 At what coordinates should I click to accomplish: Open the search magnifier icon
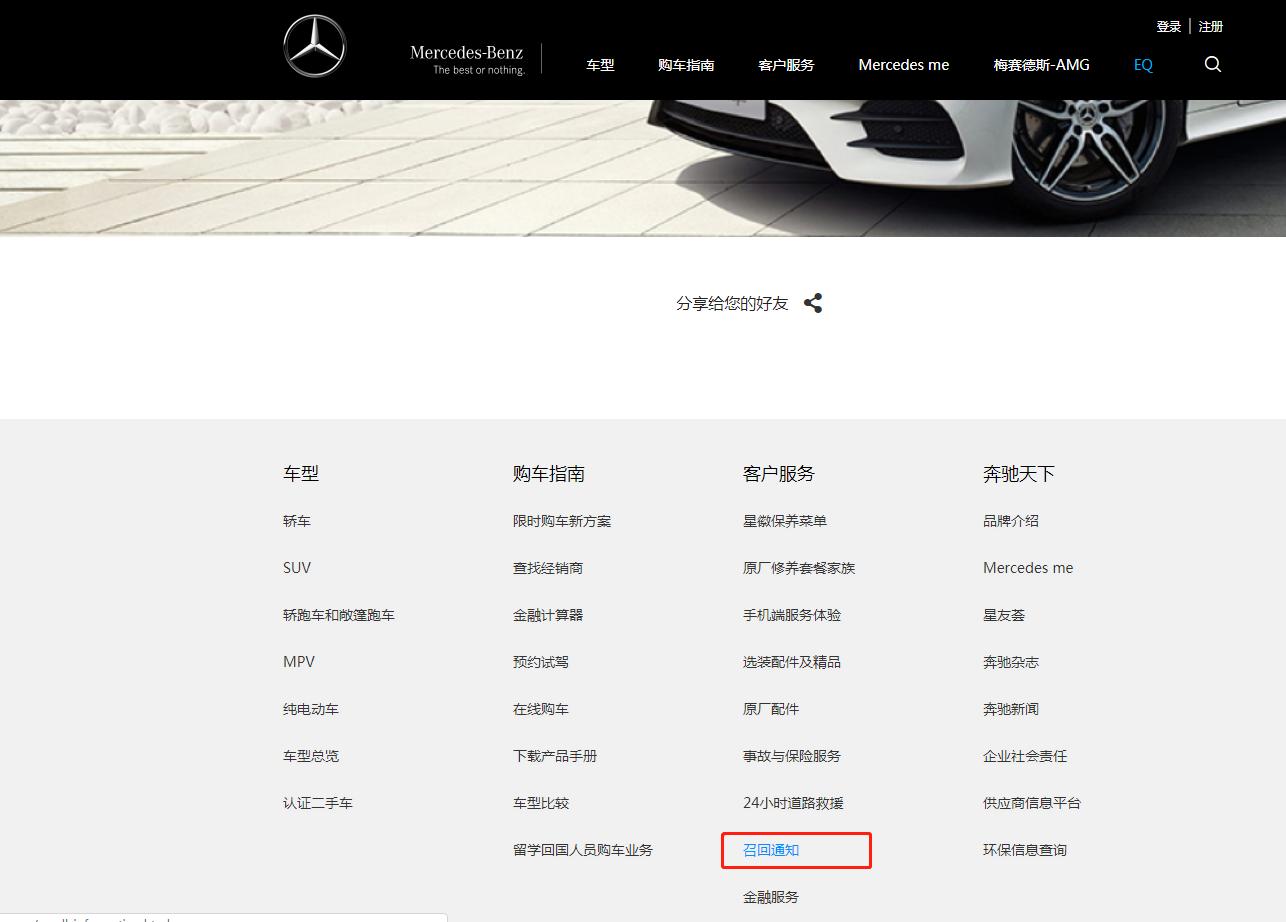coord(1213,64)
